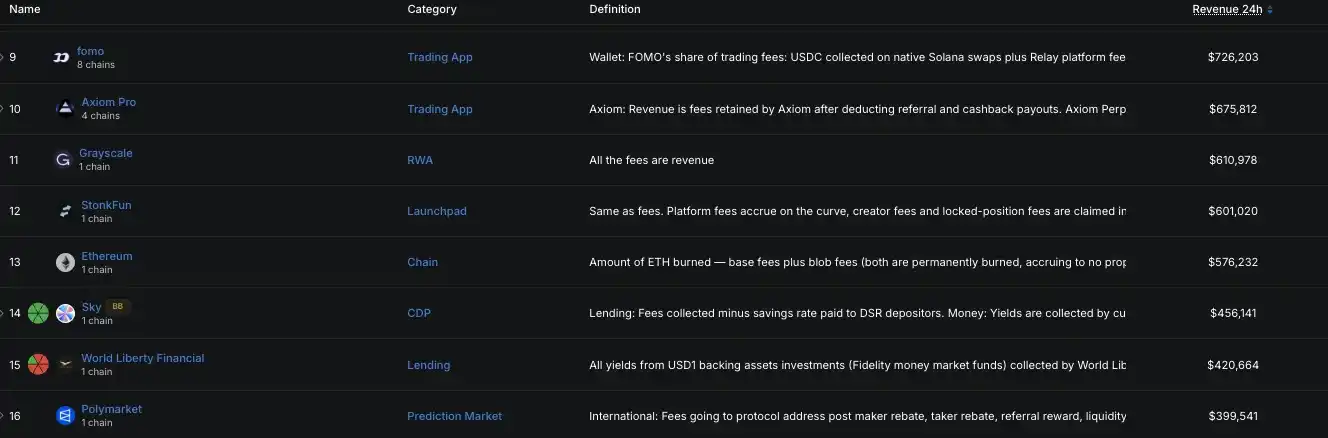Open Trading App category in Axiom Pro row
The height and width of the screenshot is (438, 1328).
point(440,109)
